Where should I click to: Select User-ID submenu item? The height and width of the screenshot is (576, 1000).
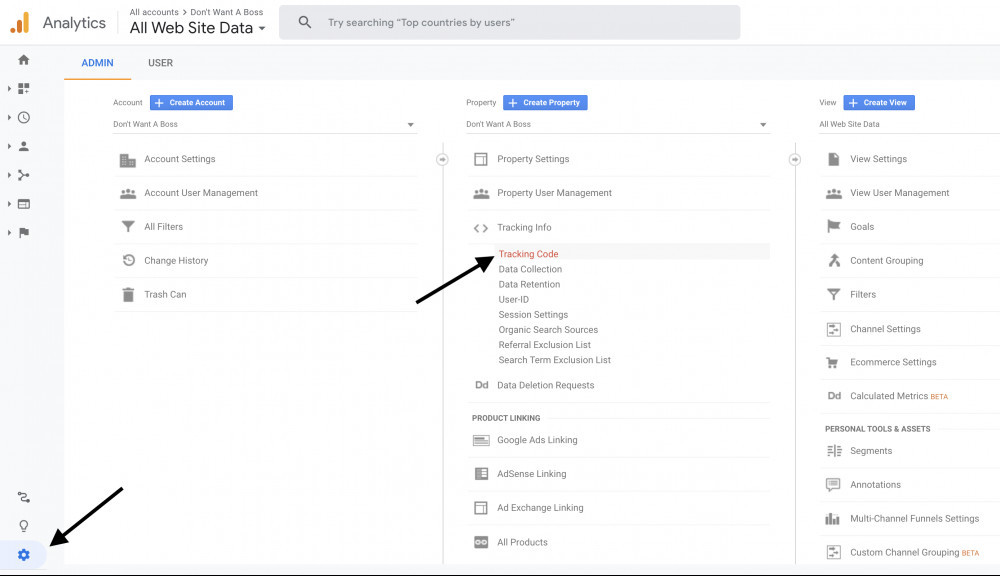(513, 300)
